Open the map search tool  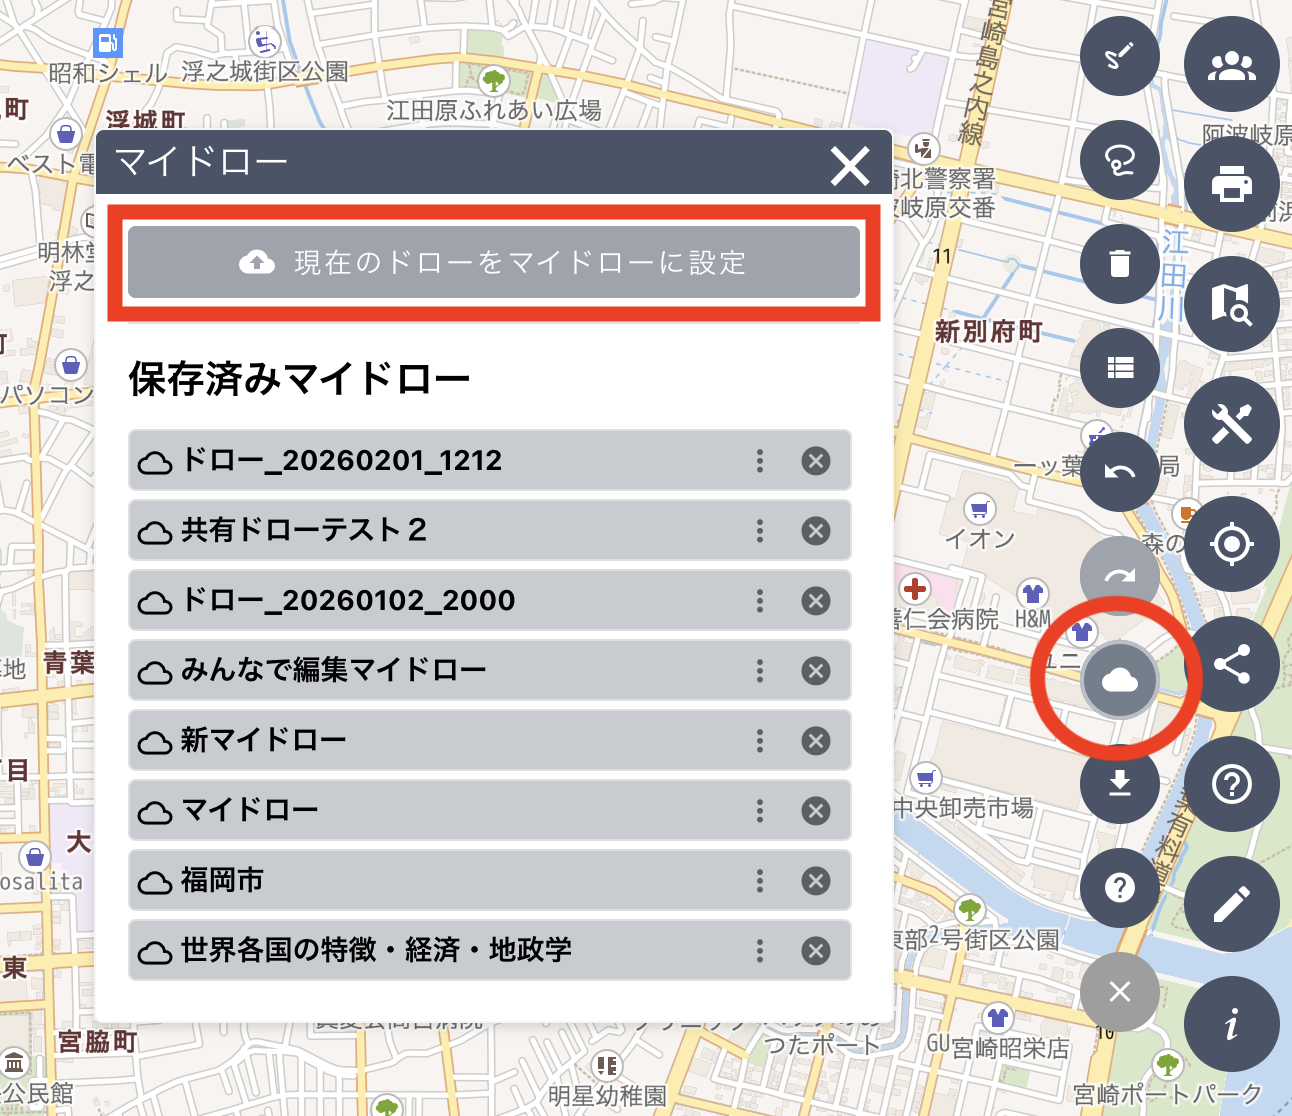tap(1232, 304)
